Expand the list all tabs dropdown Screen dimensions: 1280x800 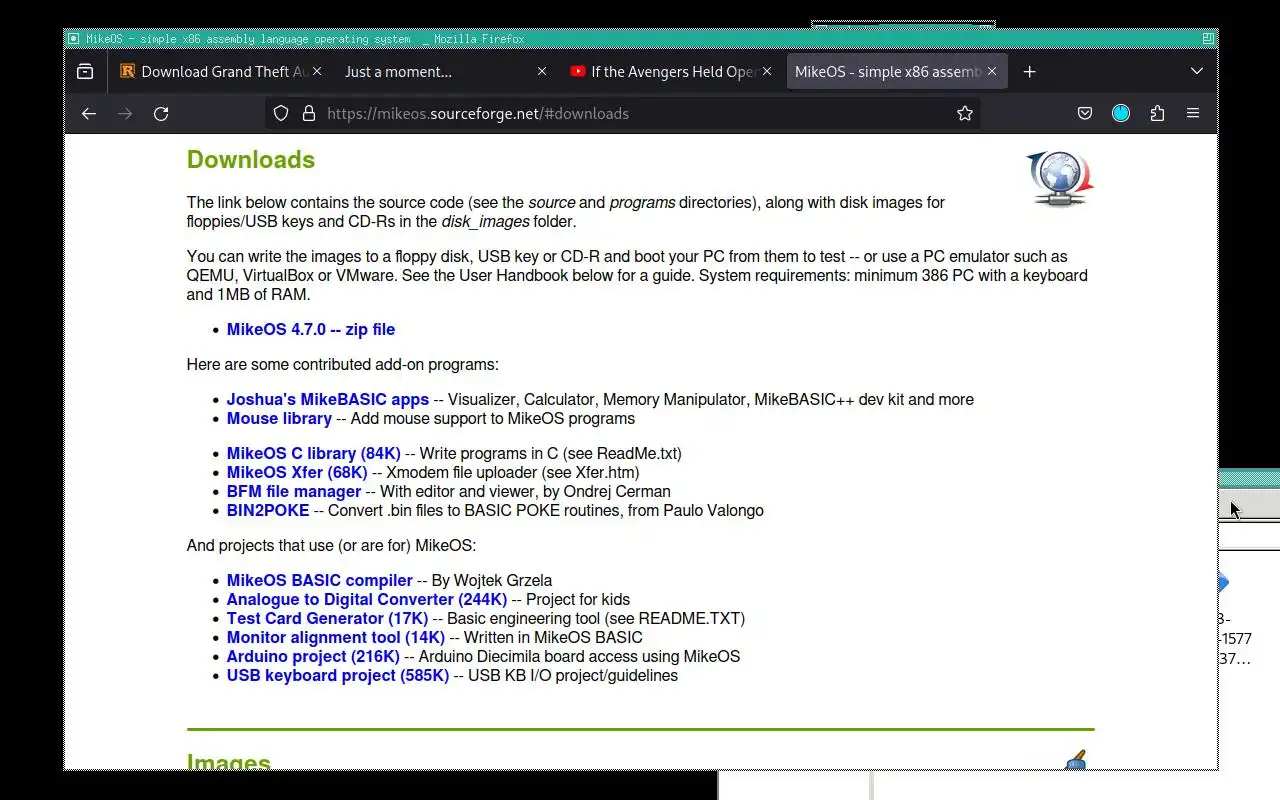click(x=1197, y=72)
